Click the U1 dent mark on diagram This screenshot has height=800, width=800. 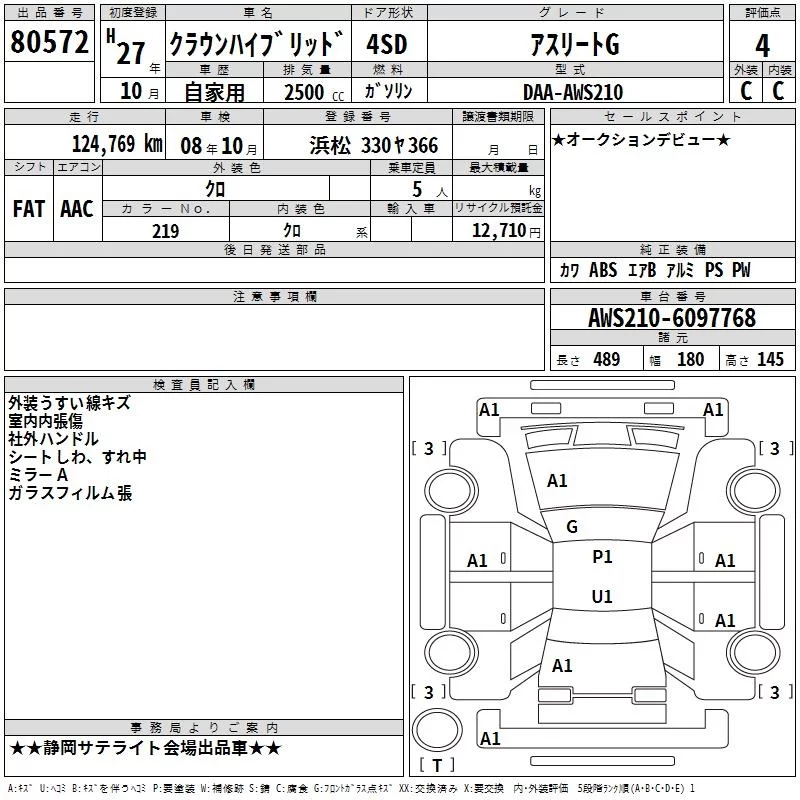click(x=602, y=597)
